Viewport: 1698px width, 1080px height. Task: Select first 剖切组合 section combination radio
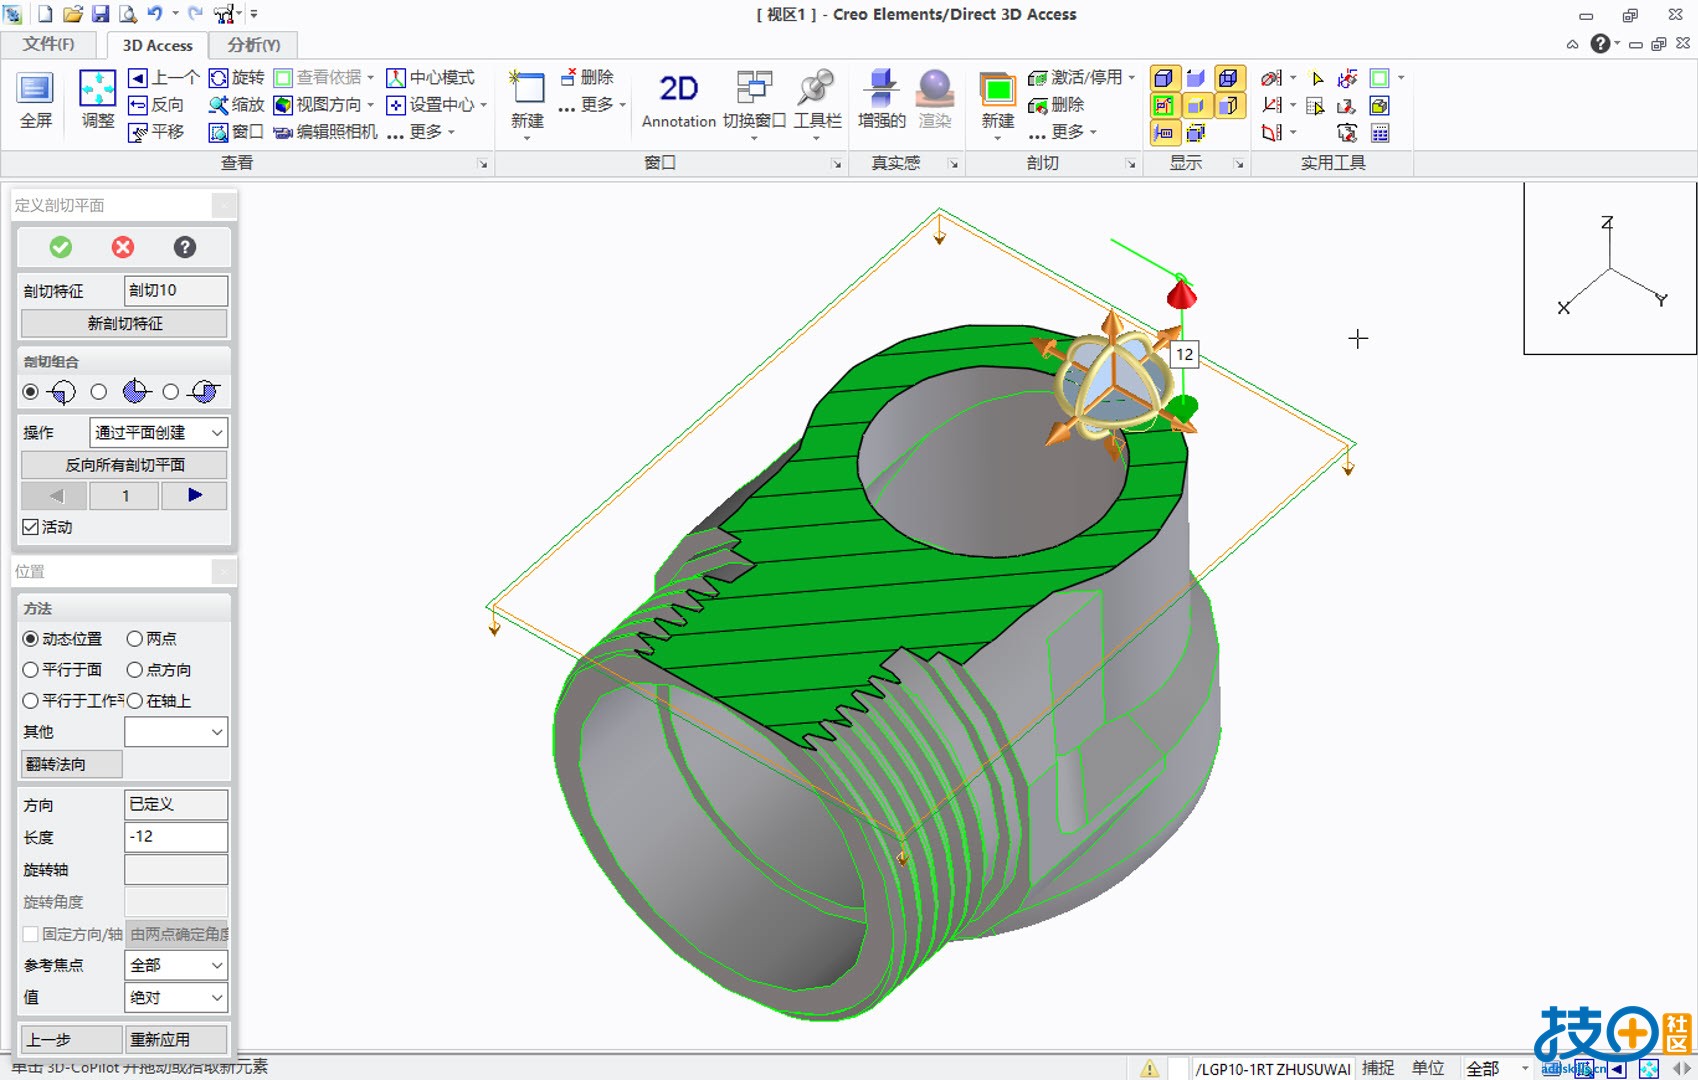[31, 392]
